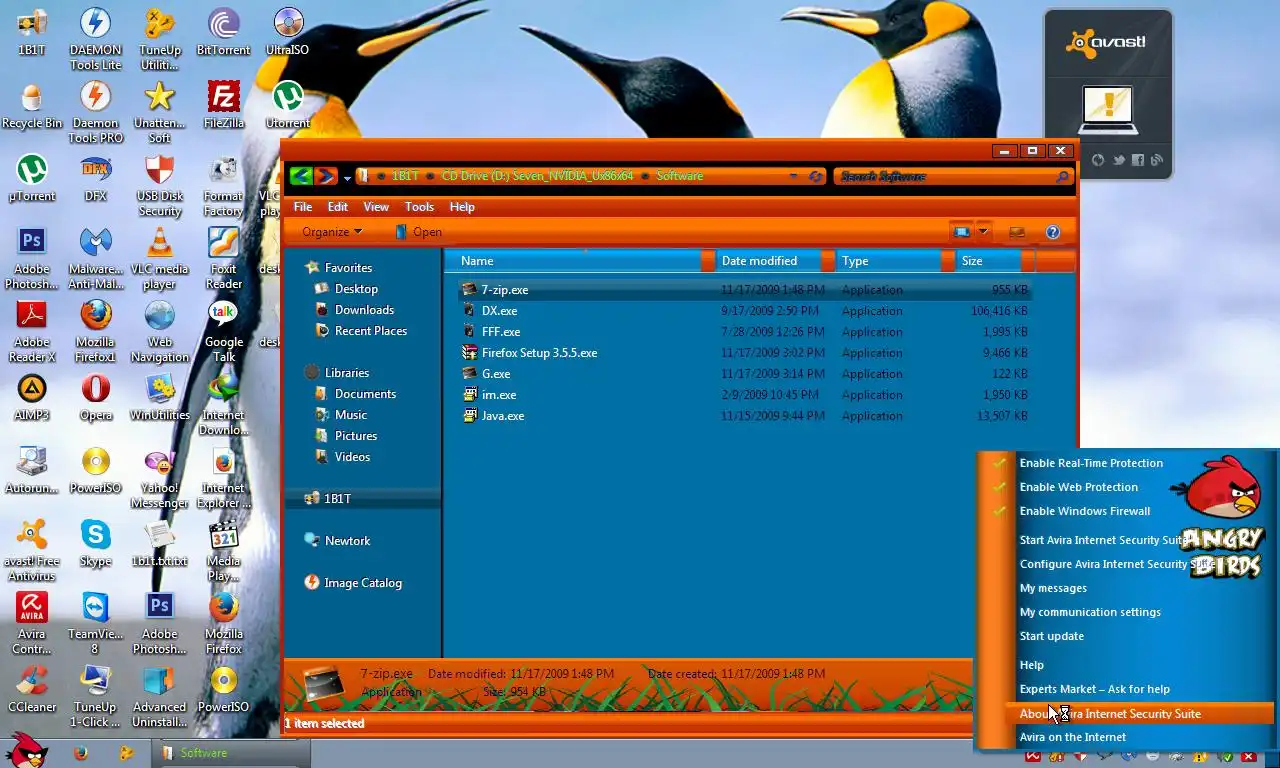Open the Size column filter dropdown

1028,261
